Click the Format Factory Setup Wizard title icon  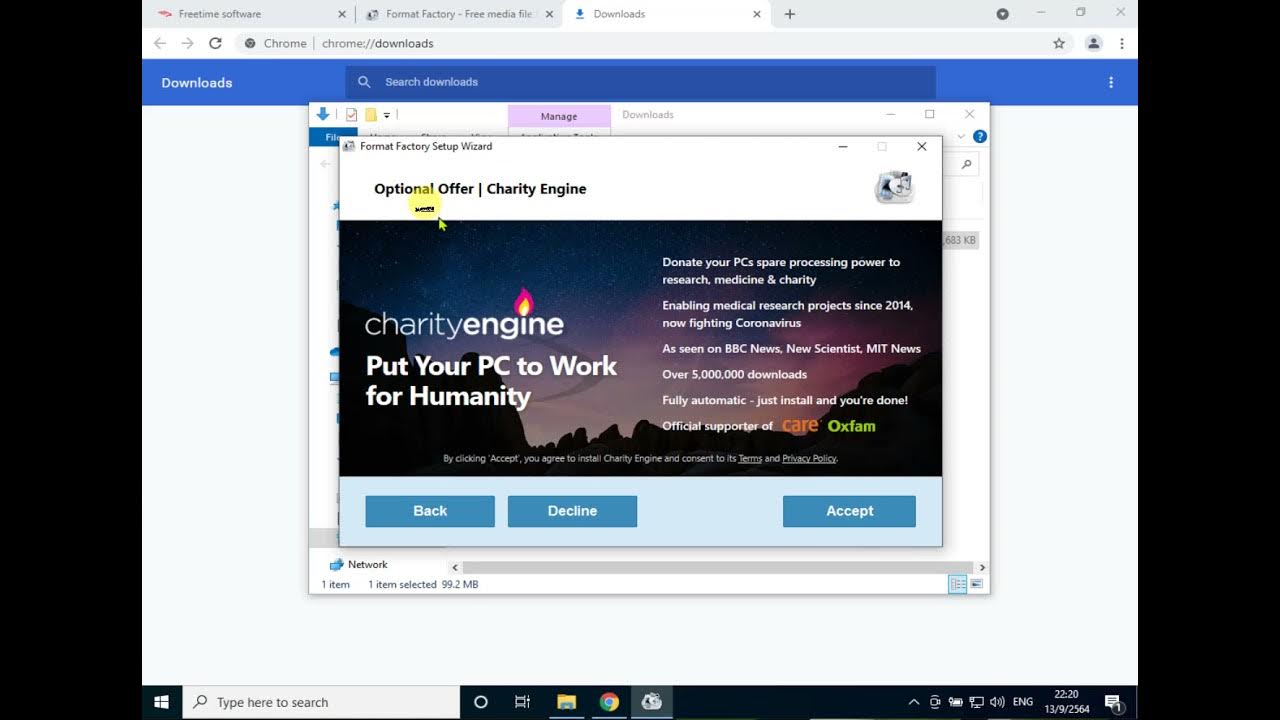[x=349, y=146]
